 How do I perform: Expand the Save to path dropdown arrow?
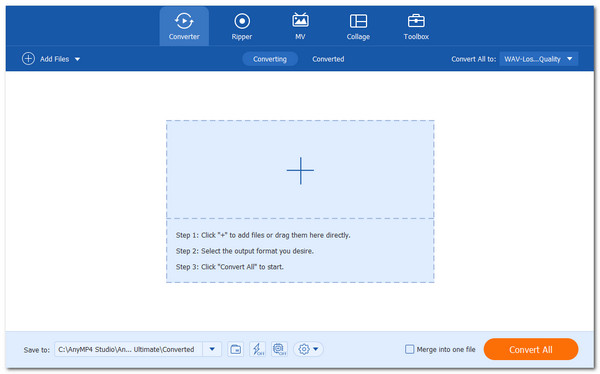(212, 349)
